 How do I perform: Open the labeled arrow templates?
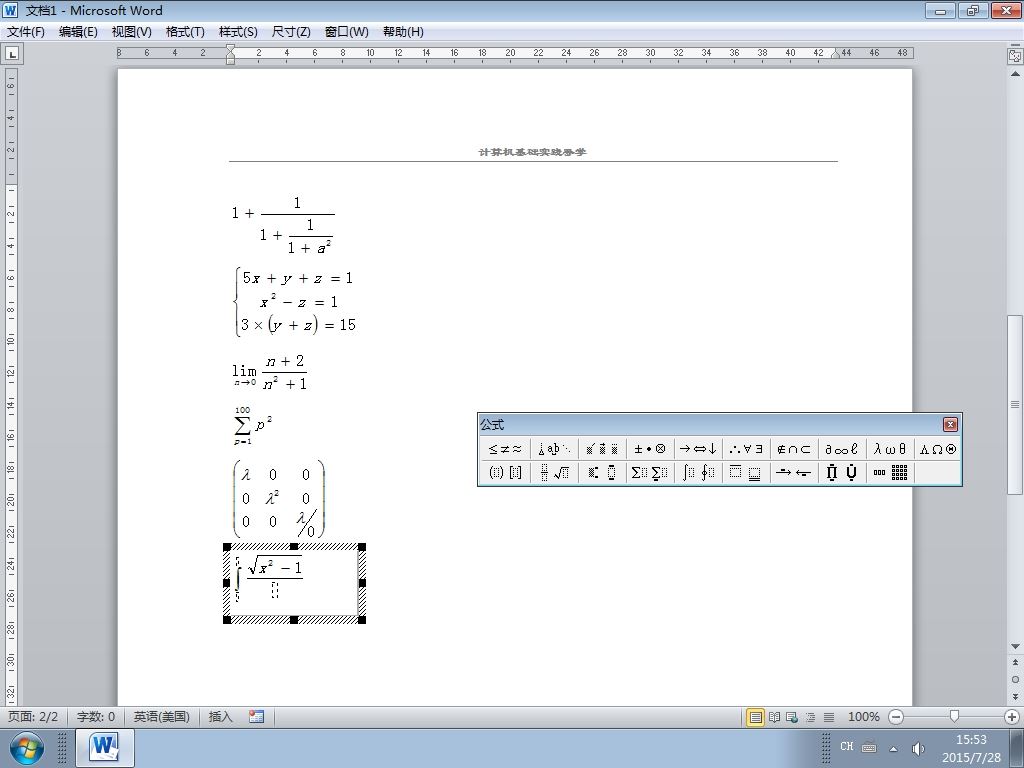793,472
